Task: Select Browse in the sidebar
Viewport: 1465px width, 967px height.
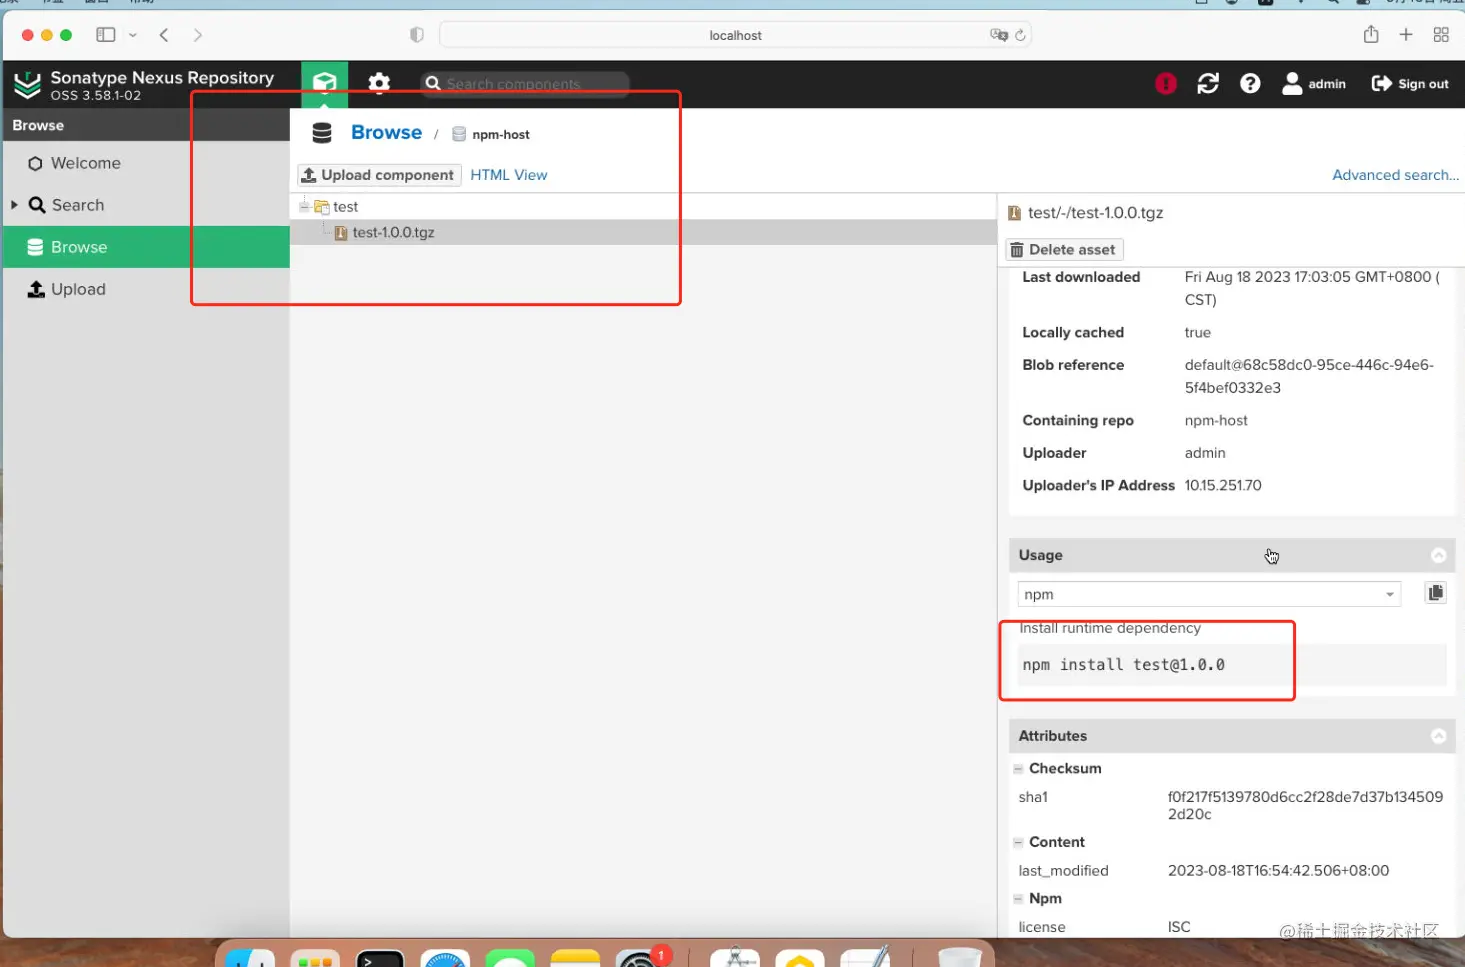Action: [146, 247]
